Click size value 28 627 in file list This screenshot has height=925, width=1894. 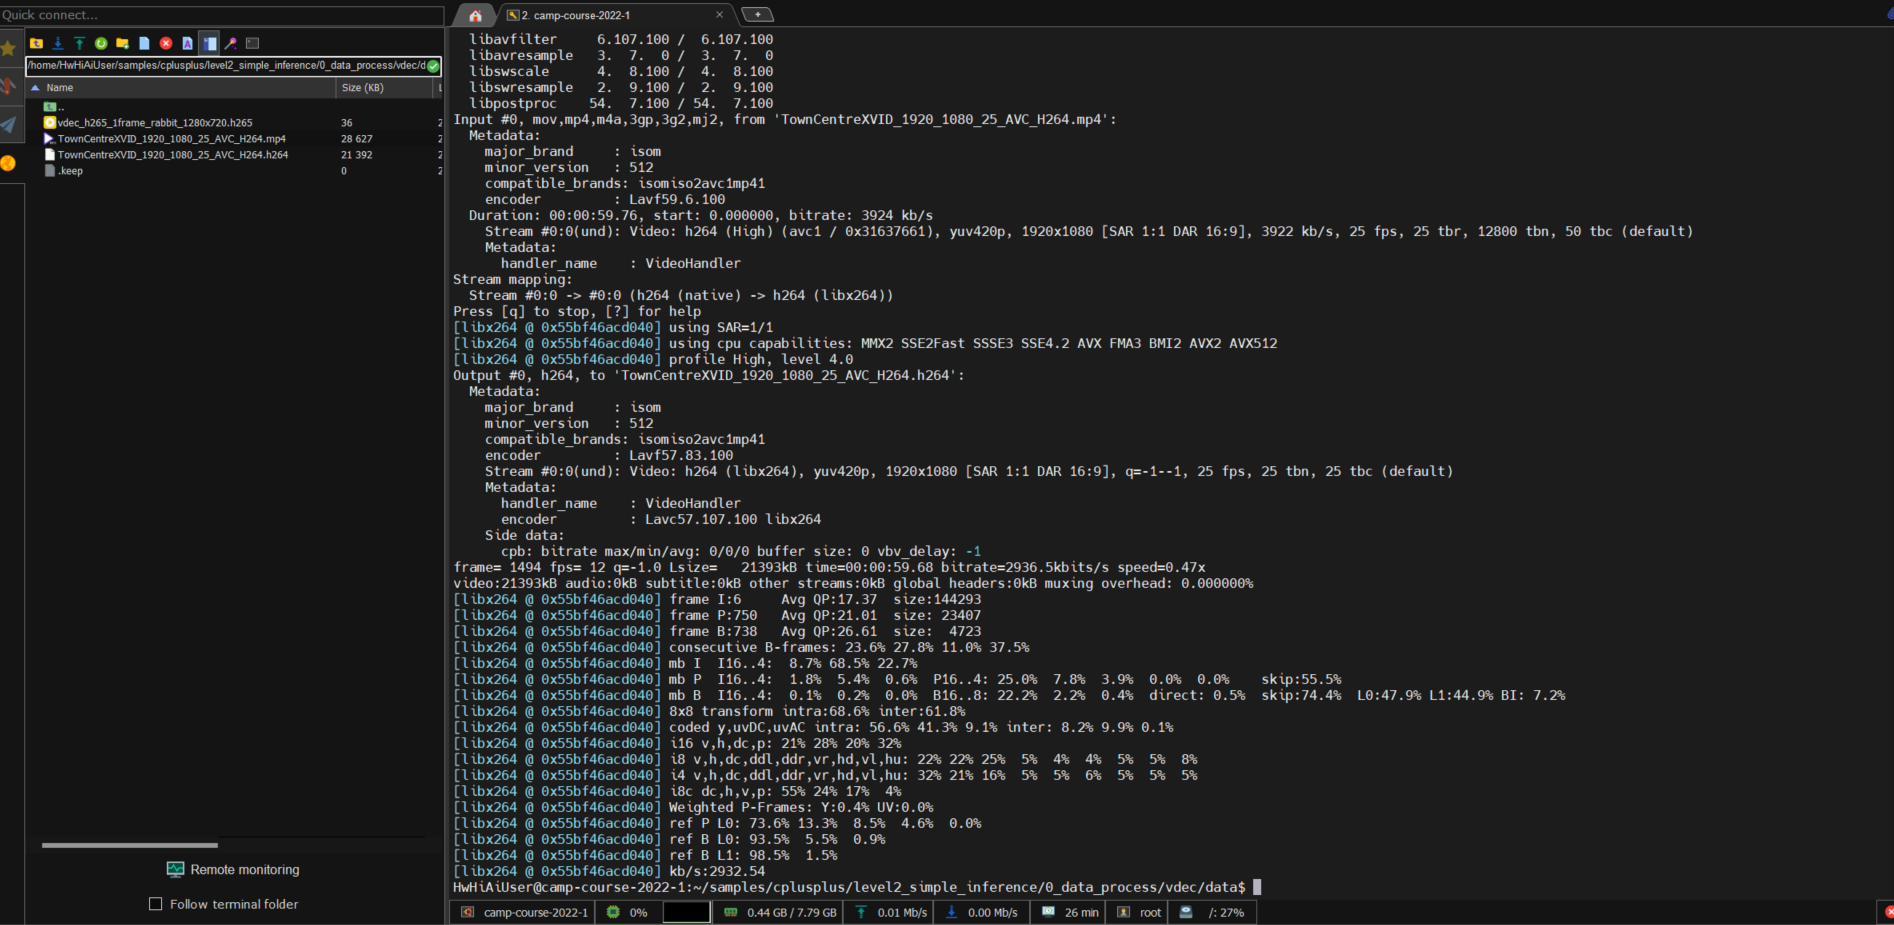(356, 139)
